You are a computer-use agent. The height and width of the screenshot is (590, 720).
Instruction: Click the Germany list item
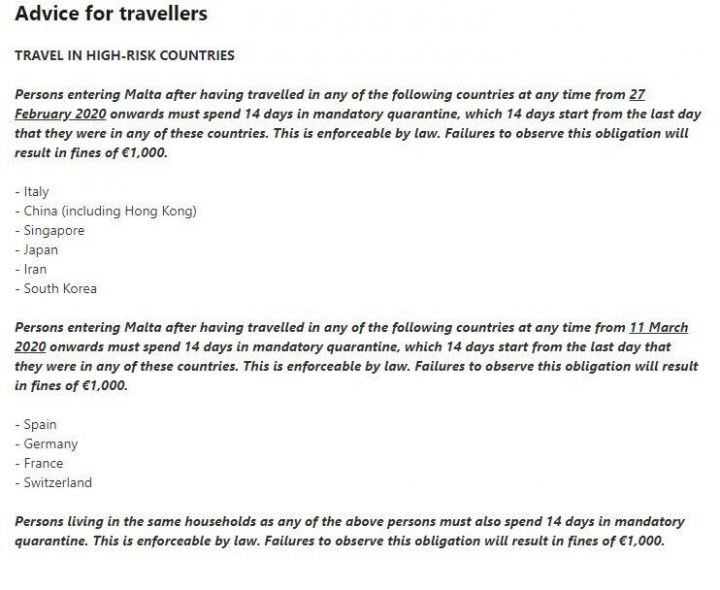[50, 444]
